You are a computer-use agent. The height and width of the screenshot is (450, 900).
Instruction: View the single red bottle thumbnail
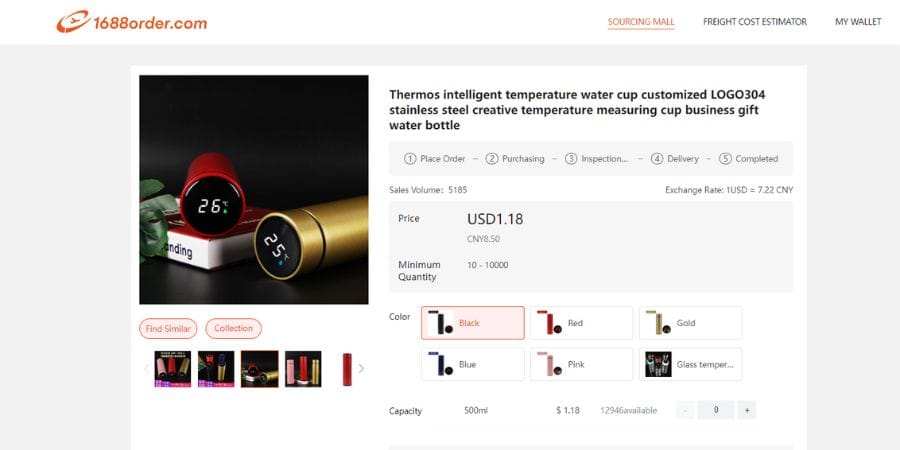(x=347, y=369)
